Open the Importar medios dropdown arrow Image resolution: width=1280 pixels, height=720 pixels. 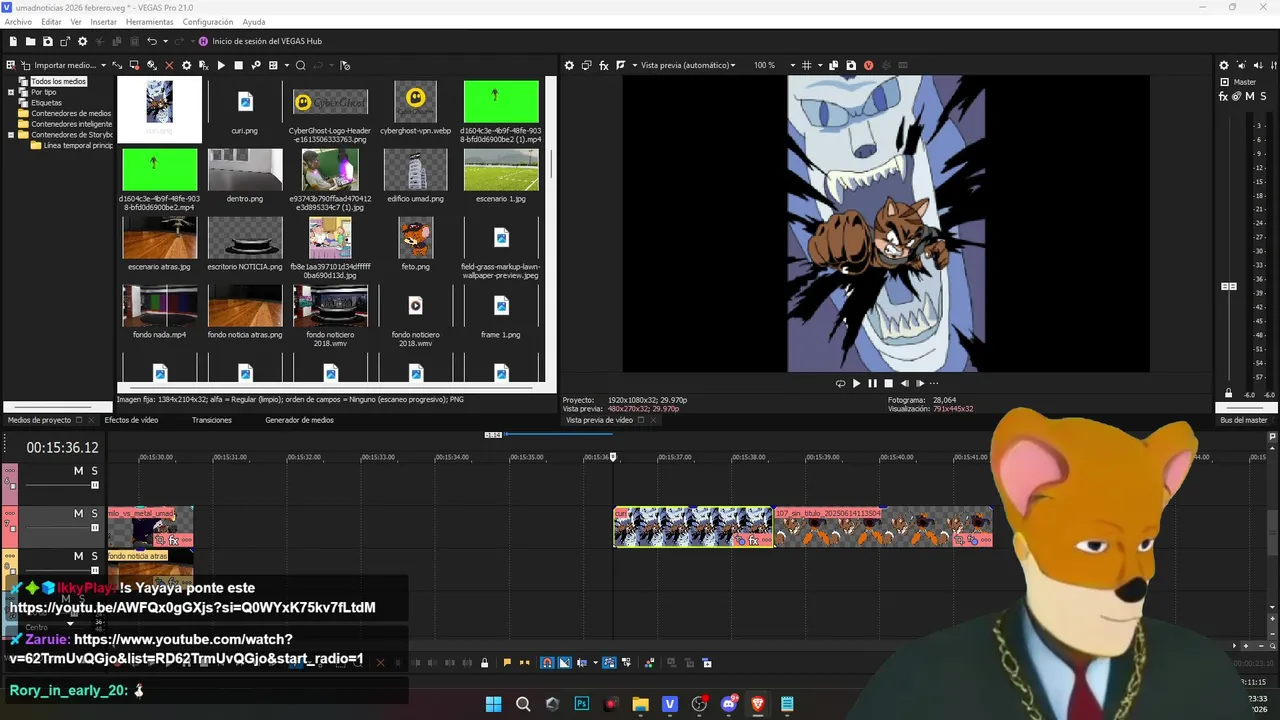[103, 65]
